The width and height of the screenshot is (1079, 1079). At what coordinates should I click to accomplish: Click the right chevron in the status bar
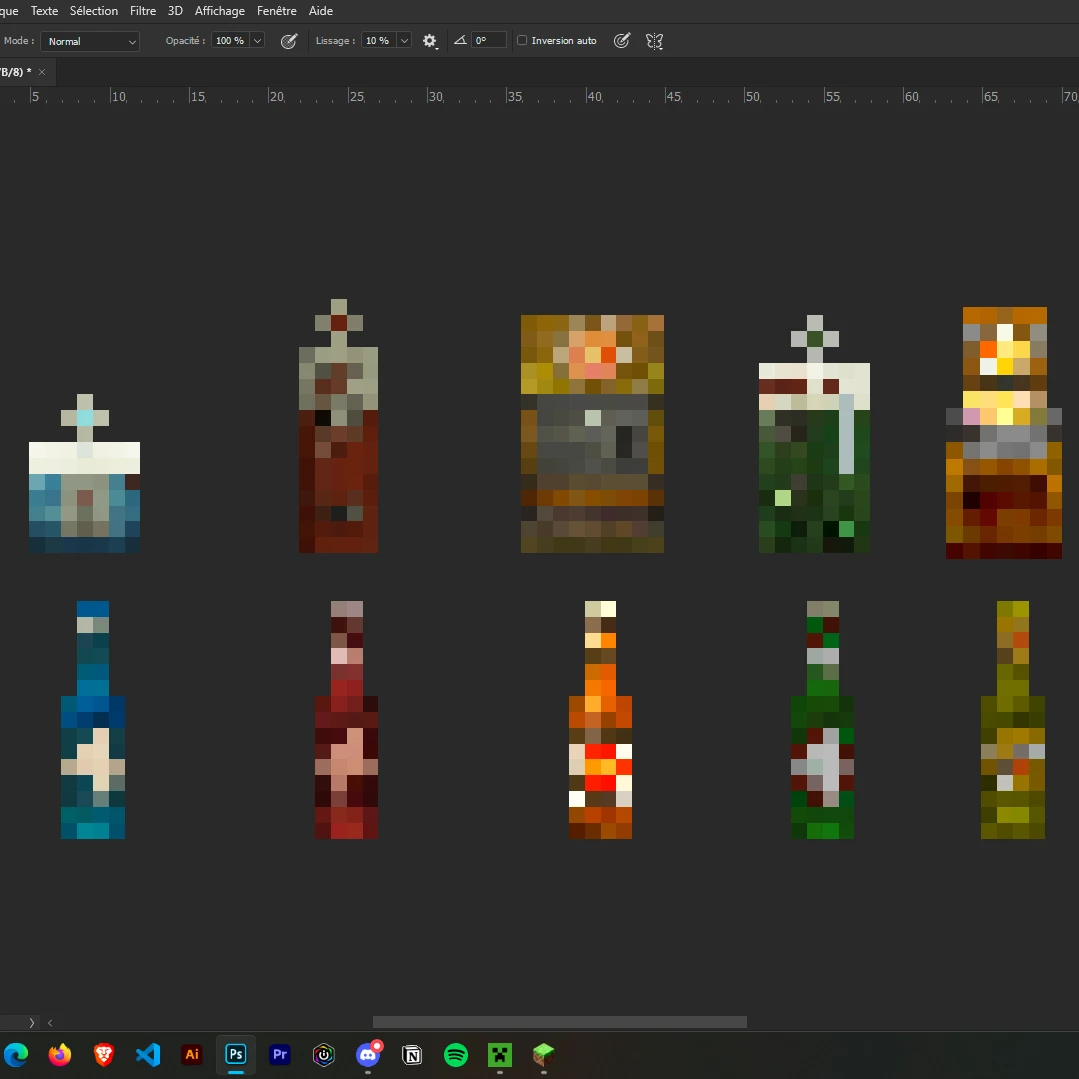pos(32,1023)
